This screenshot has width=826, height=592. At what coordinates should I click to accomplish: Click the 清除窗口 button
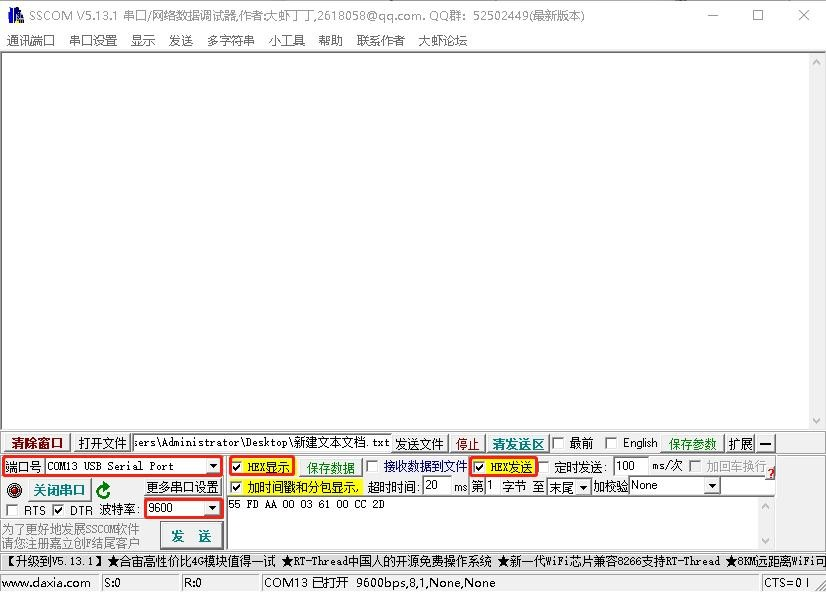(37, 443)
